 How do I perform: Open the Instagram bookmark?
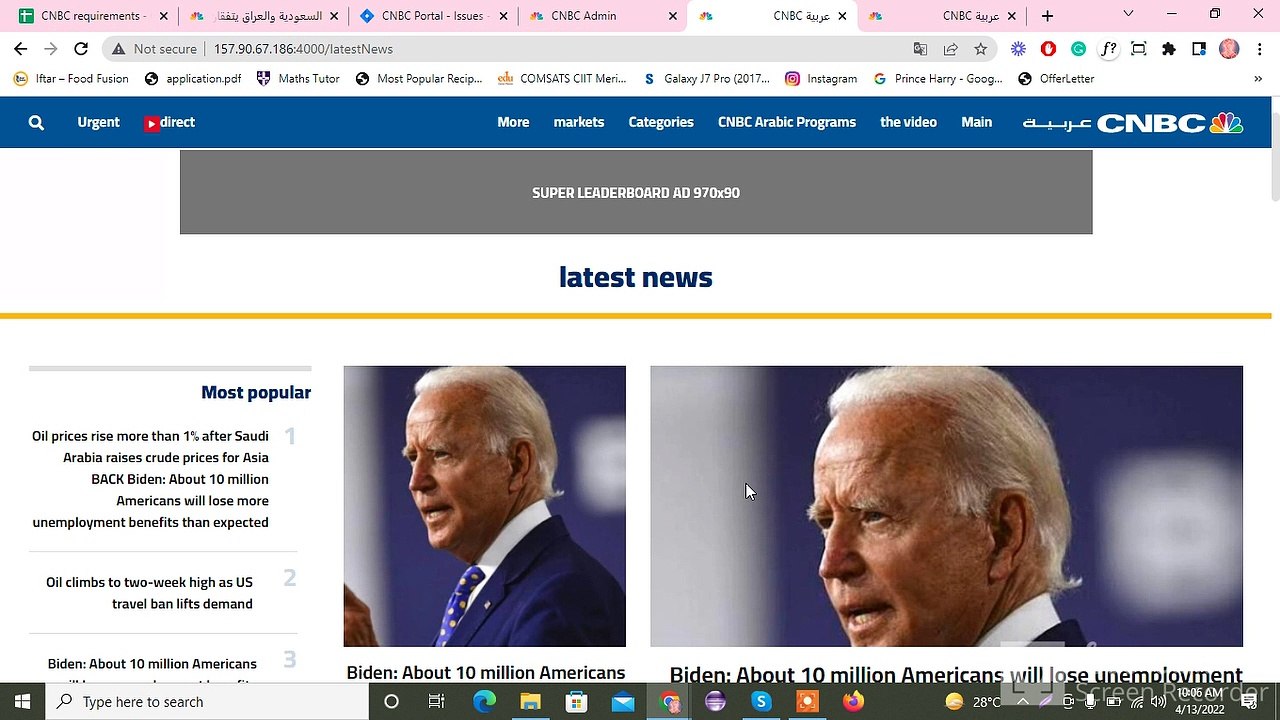(x=821, y=79)
